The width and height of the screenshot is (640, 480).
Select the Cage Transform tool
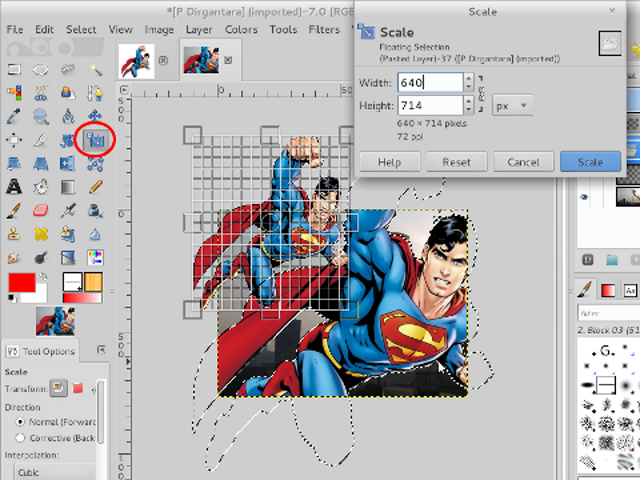pos(95,164)
